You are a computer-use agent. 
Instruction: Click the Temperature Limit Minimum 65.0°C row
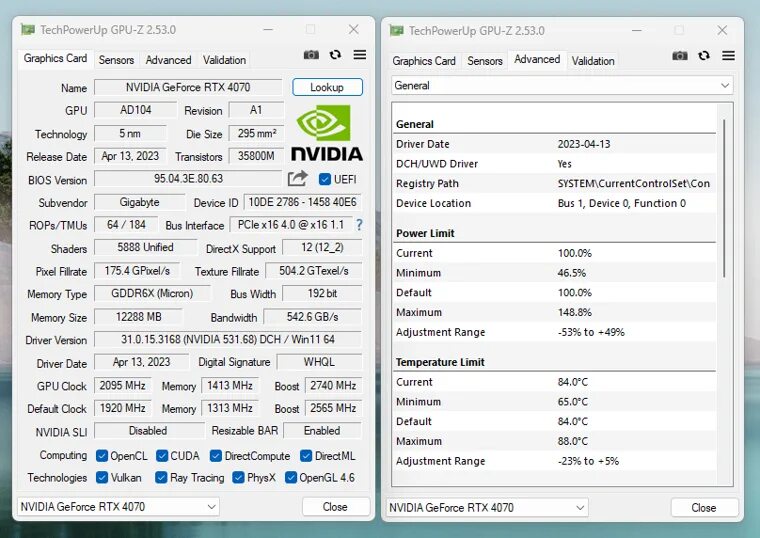[x=554, y=402]
